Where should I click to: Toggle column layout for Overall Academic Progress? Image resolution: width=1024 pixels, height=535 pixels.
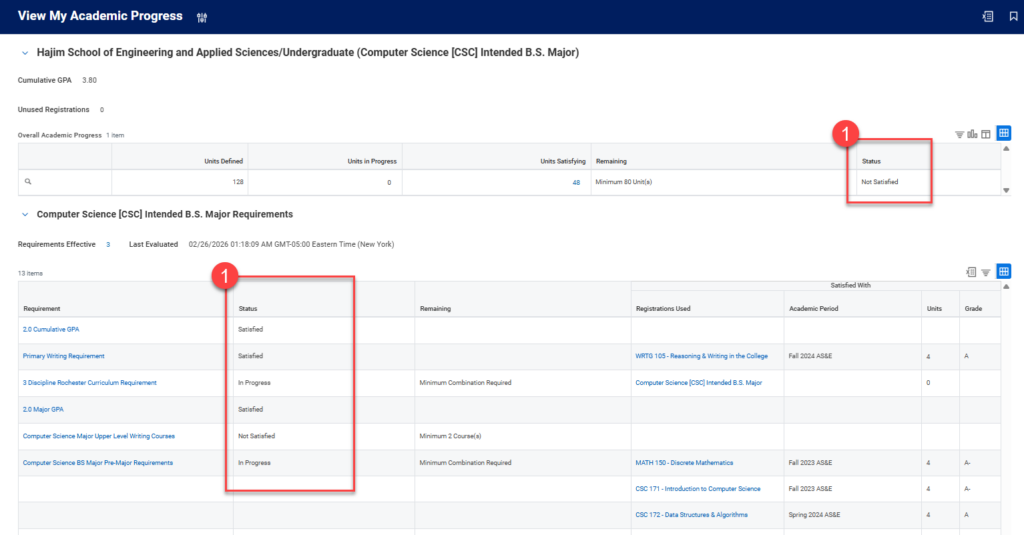(985, 134)
